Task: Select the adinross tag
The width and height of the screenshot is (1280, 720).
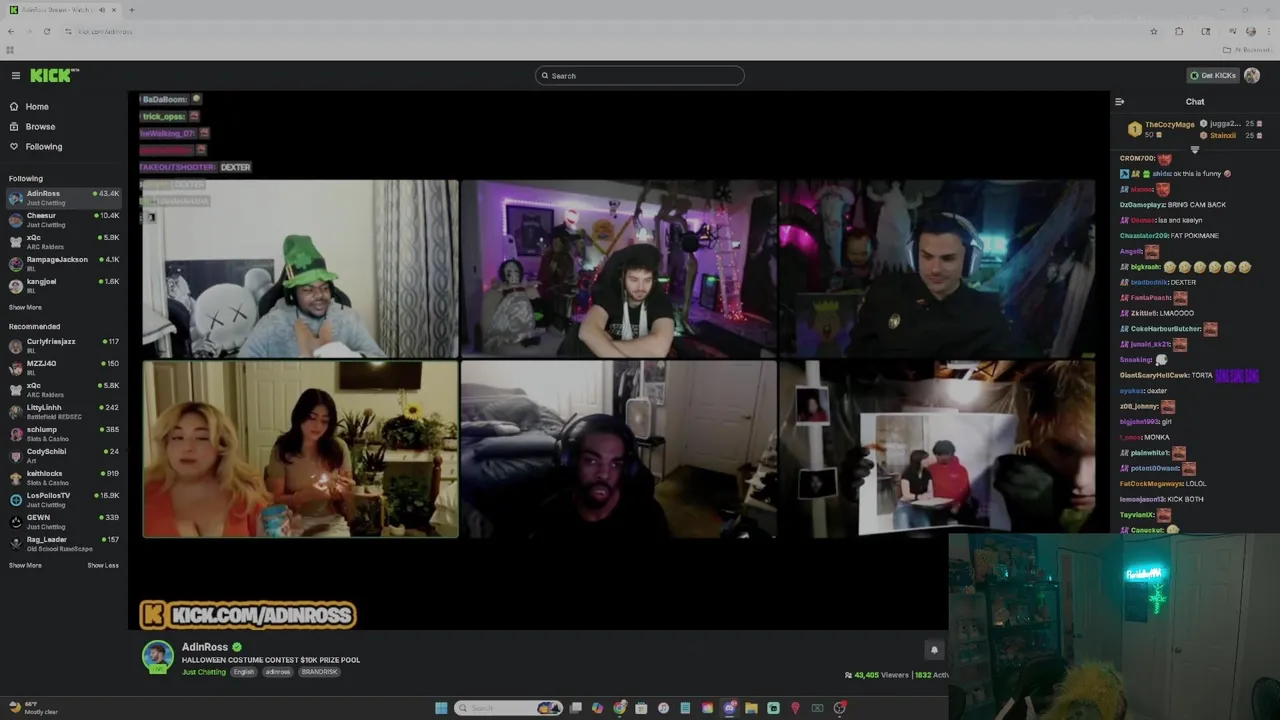Action: [278, 672]
